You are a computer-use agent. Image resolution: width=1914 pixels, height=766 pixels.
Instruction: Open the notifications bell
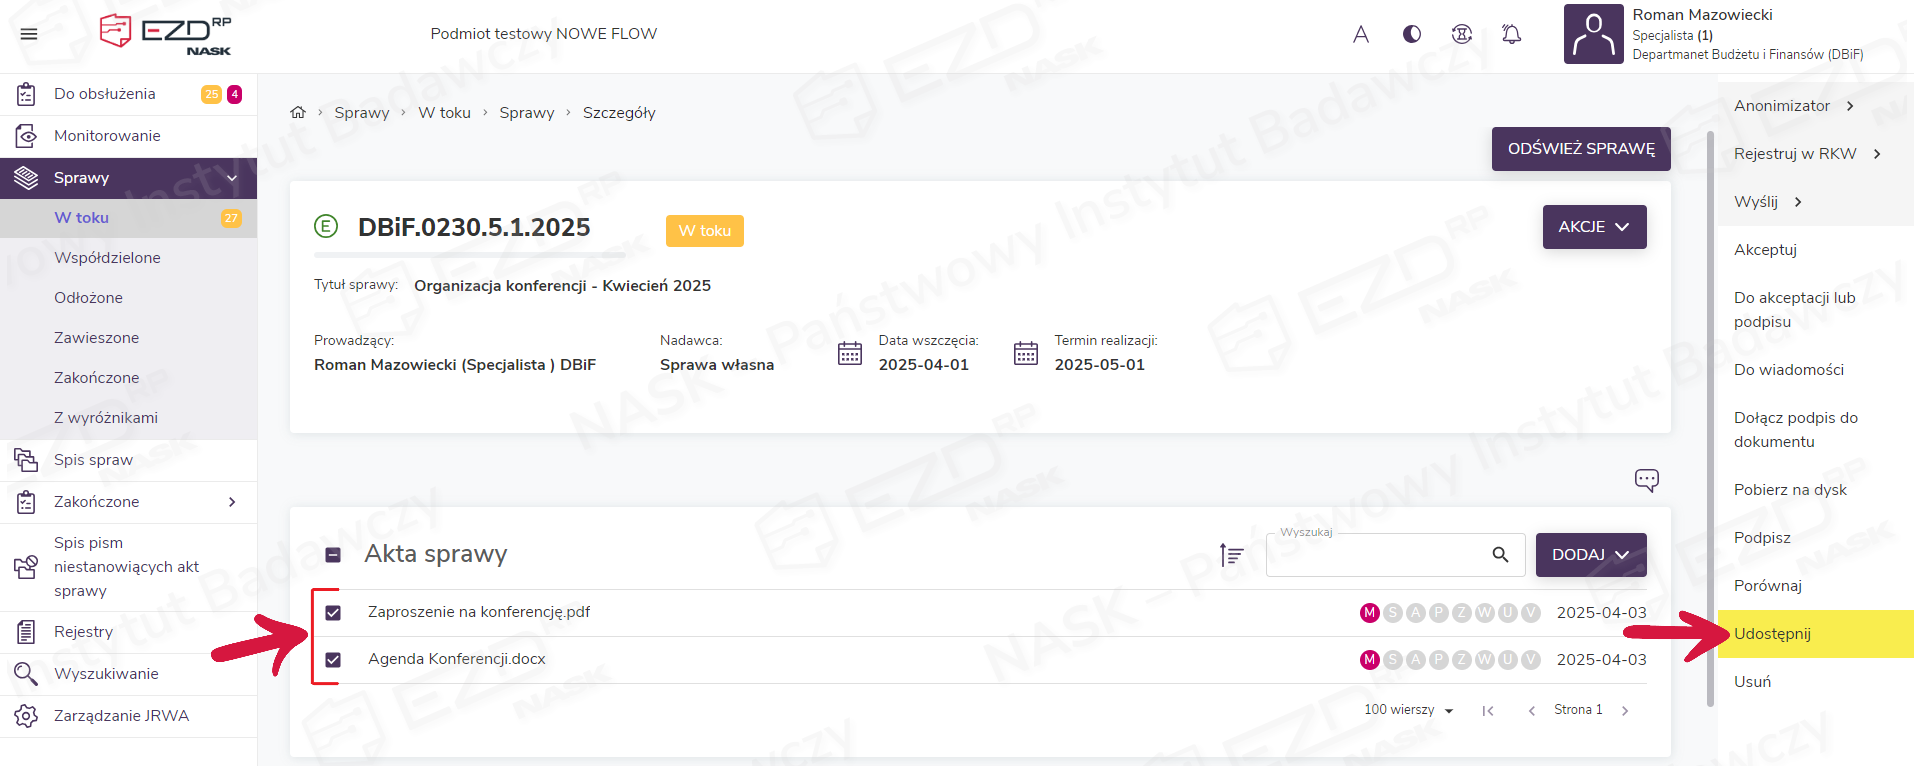(1511, 34)
